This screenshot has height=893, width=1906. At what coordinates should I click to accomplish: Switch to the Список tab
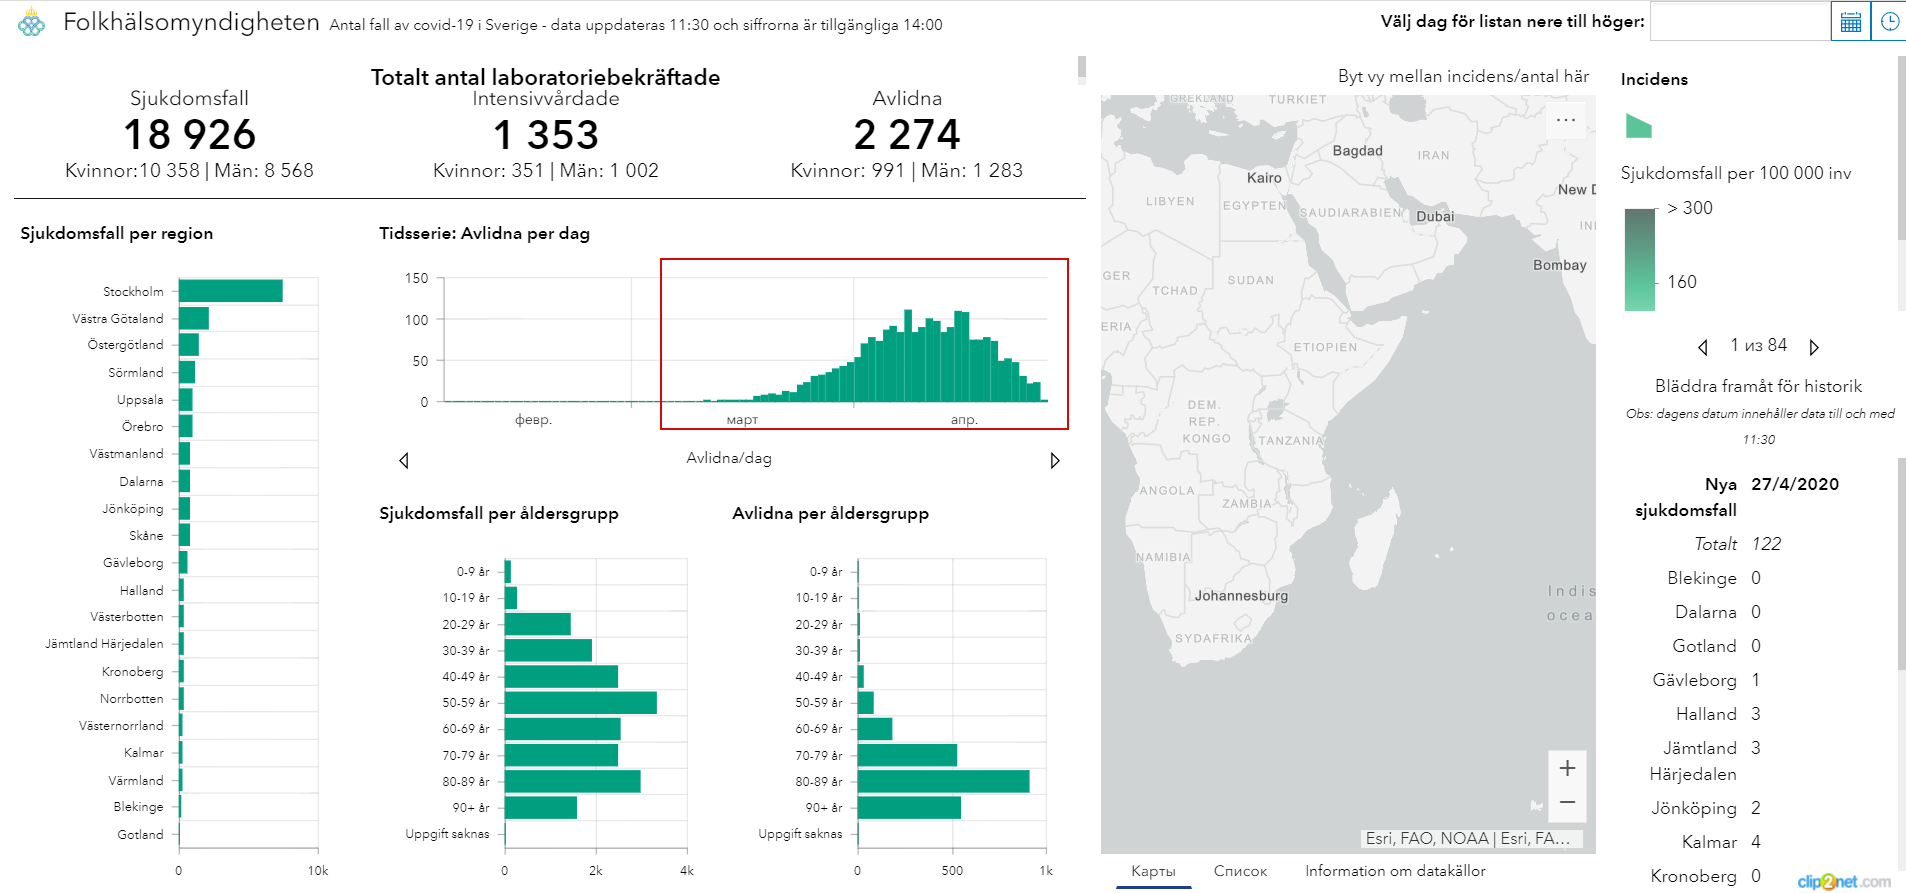tap(1240, 871)
